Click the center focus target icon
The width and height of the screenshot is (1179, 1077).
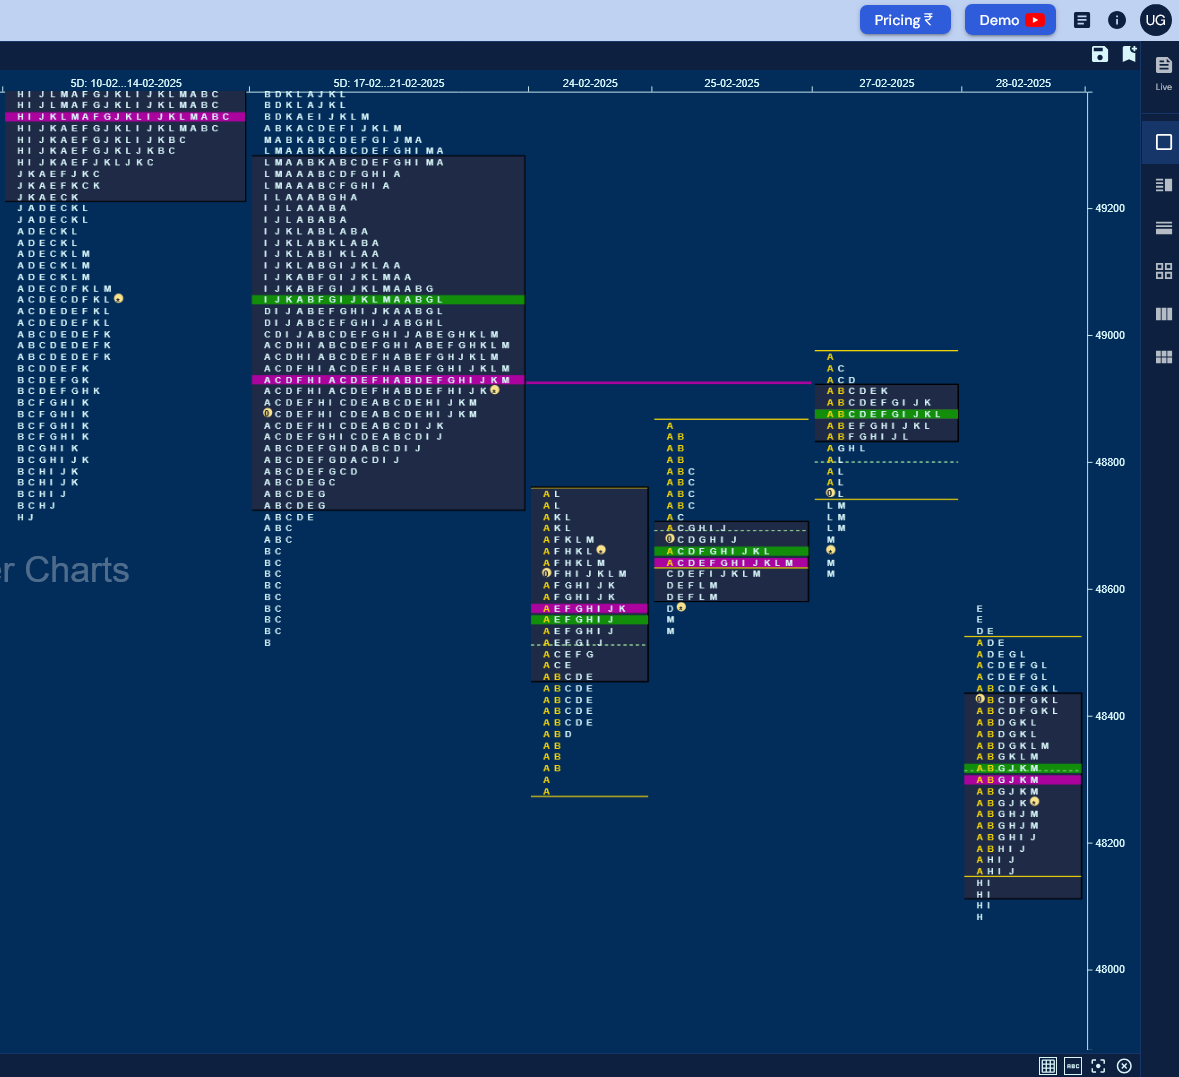[1099, 1066]
